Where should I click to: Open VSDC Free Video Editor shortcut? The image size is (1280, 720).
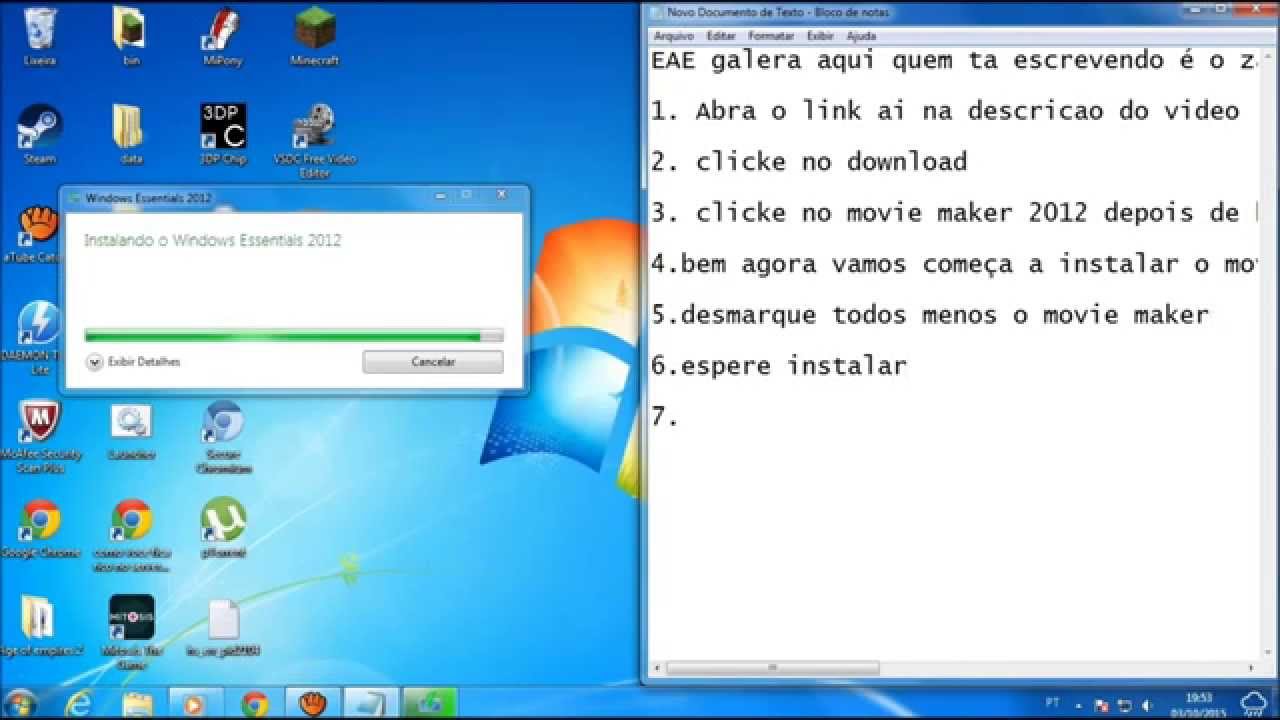click(314, 140)
